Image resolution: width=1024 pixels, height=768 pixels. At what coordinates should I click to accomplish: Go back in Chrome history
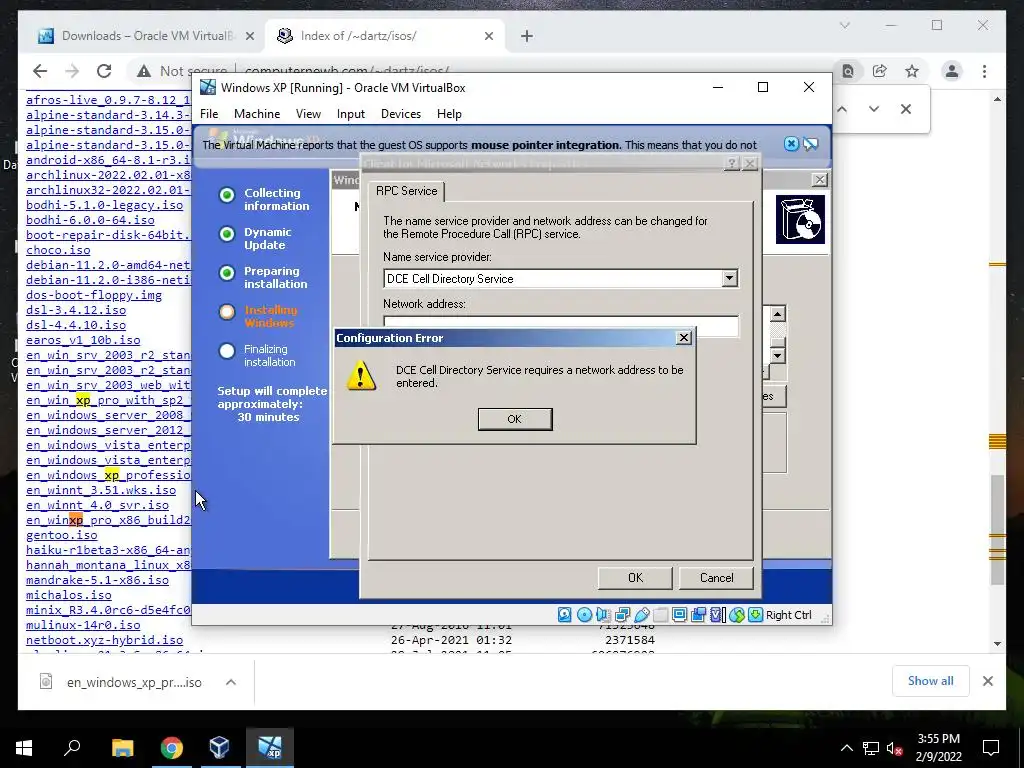pos(40,71)
